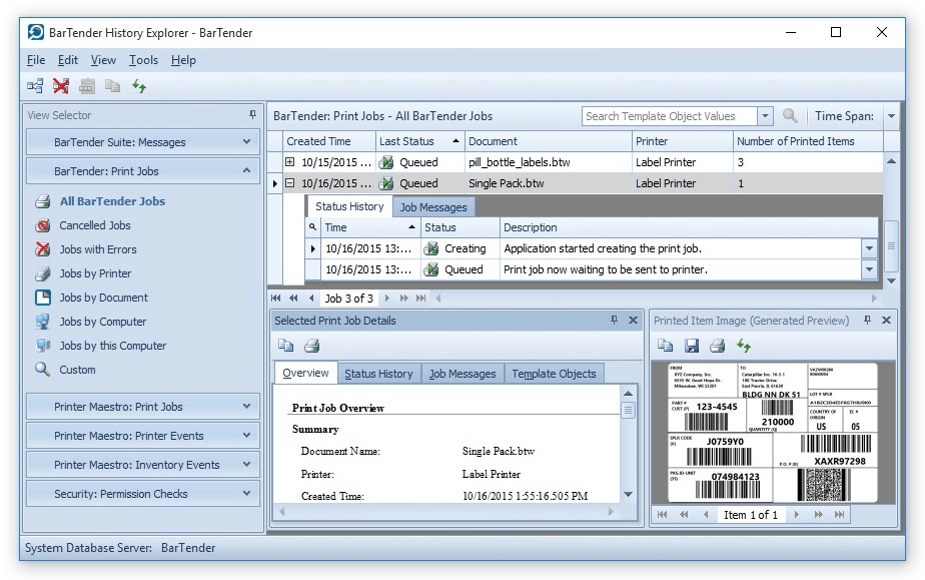This screenshot has width=925, height=580.
Task: Click the search magnifier icon beside search box
Action: [790, 116]
